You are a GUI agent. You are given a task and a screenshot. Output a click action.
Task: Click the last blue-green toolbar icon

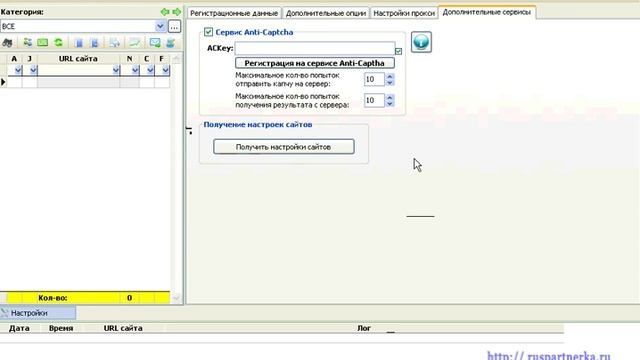tap(170, 43)
